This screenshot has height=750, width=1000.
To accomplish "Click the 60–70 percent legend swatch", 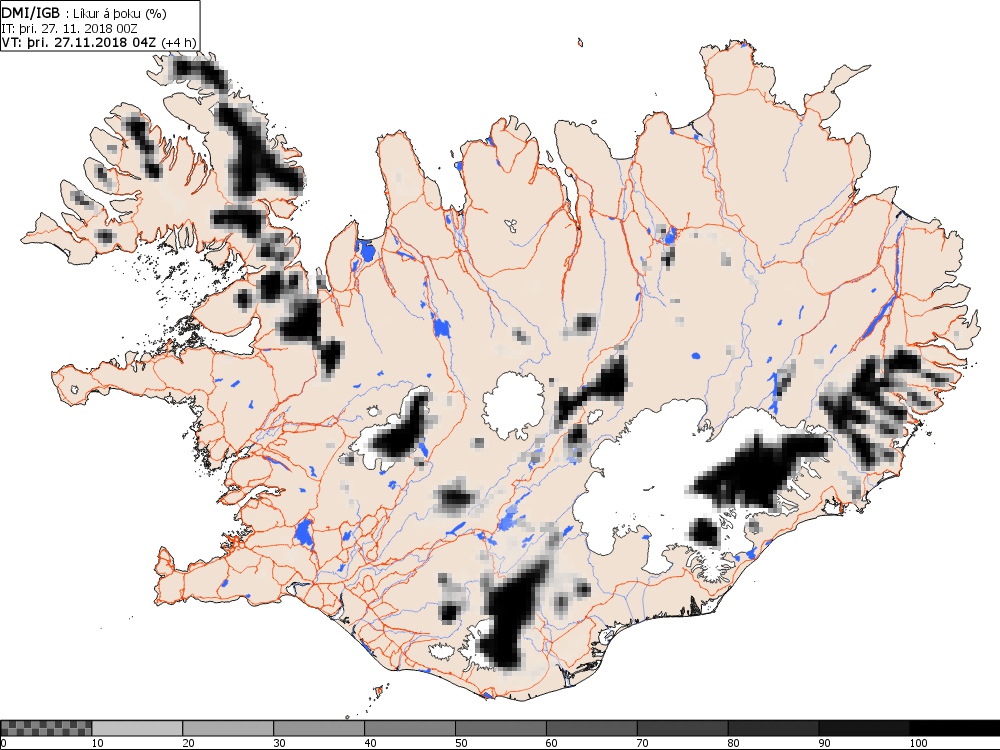I will (x=591, y=728).
